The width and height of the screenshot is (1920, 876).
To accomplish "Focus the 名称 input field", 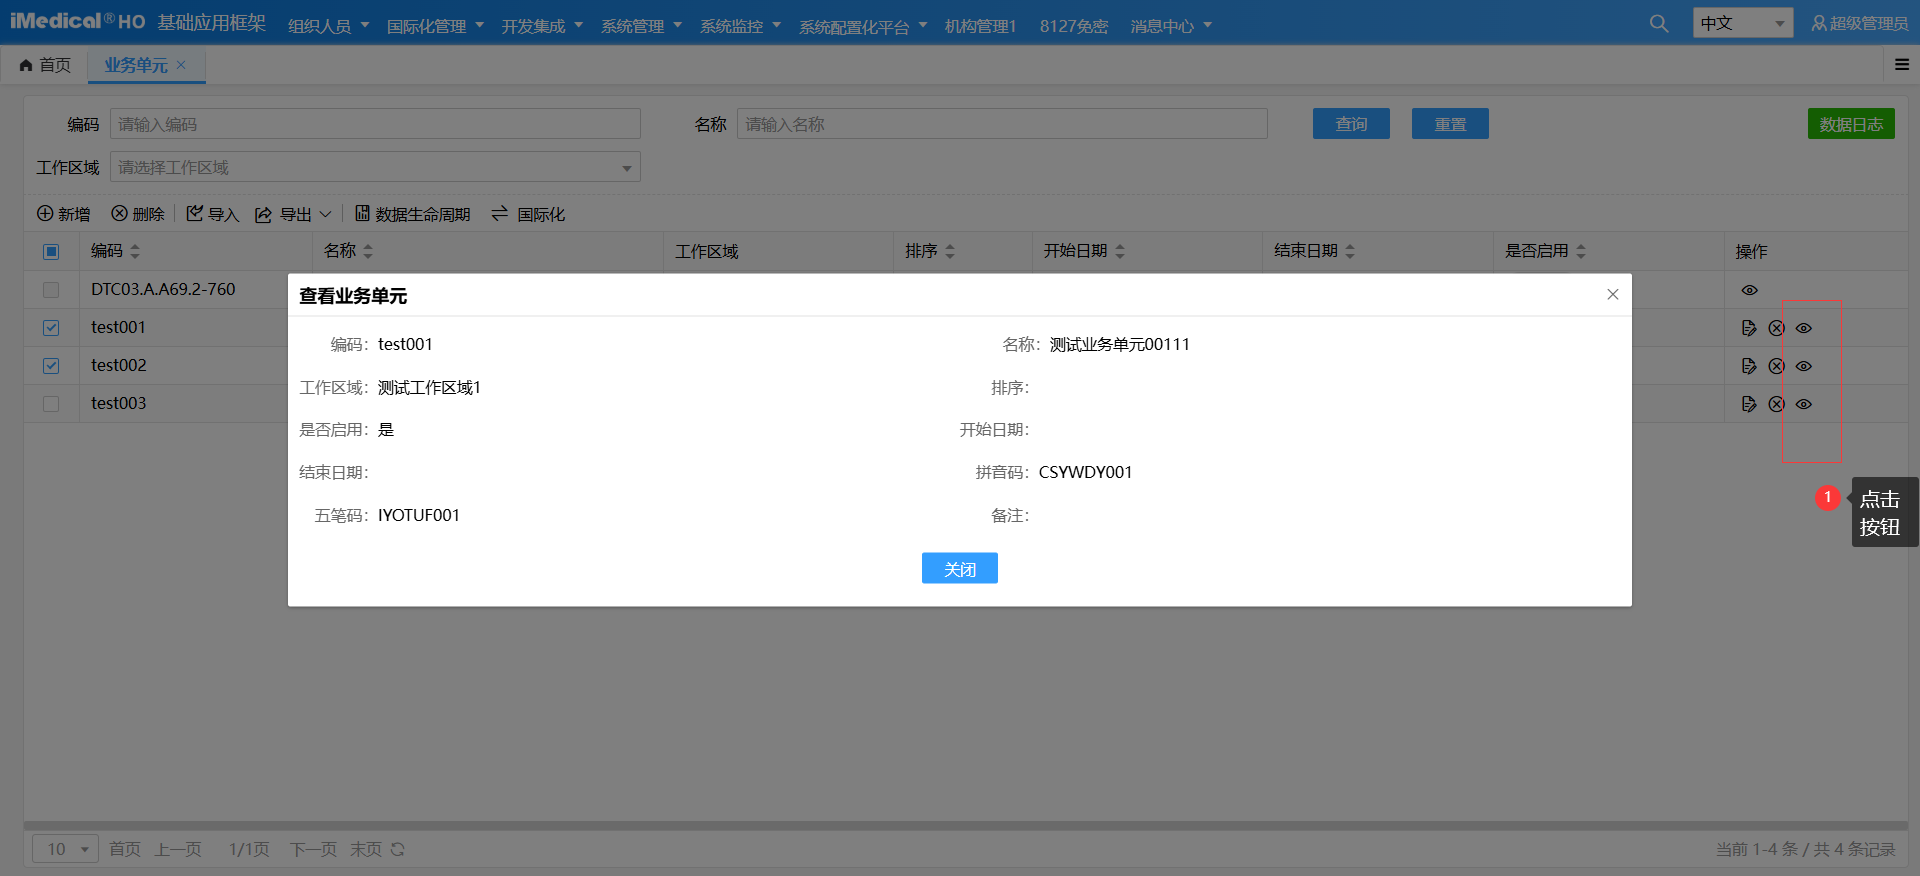I will [1002, 124].
